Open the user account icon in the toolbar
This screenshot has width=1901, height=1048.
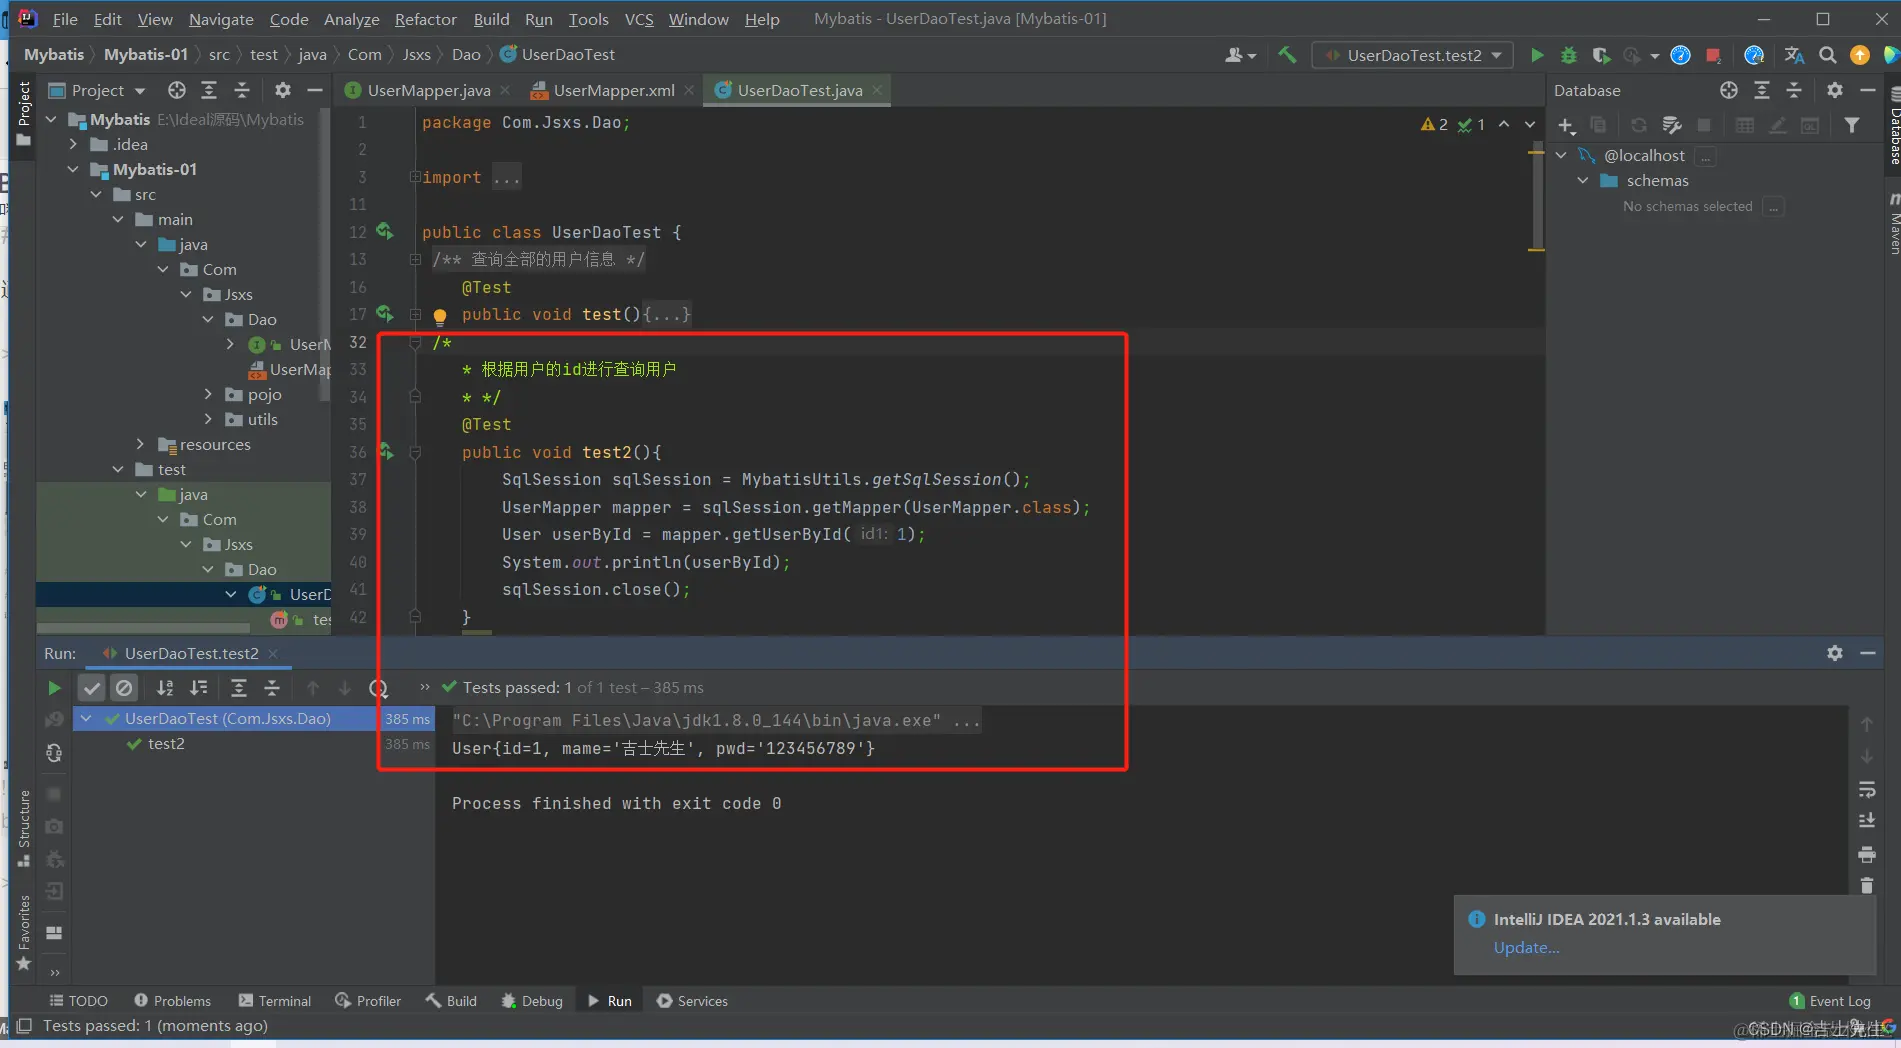click(1240, 55)
